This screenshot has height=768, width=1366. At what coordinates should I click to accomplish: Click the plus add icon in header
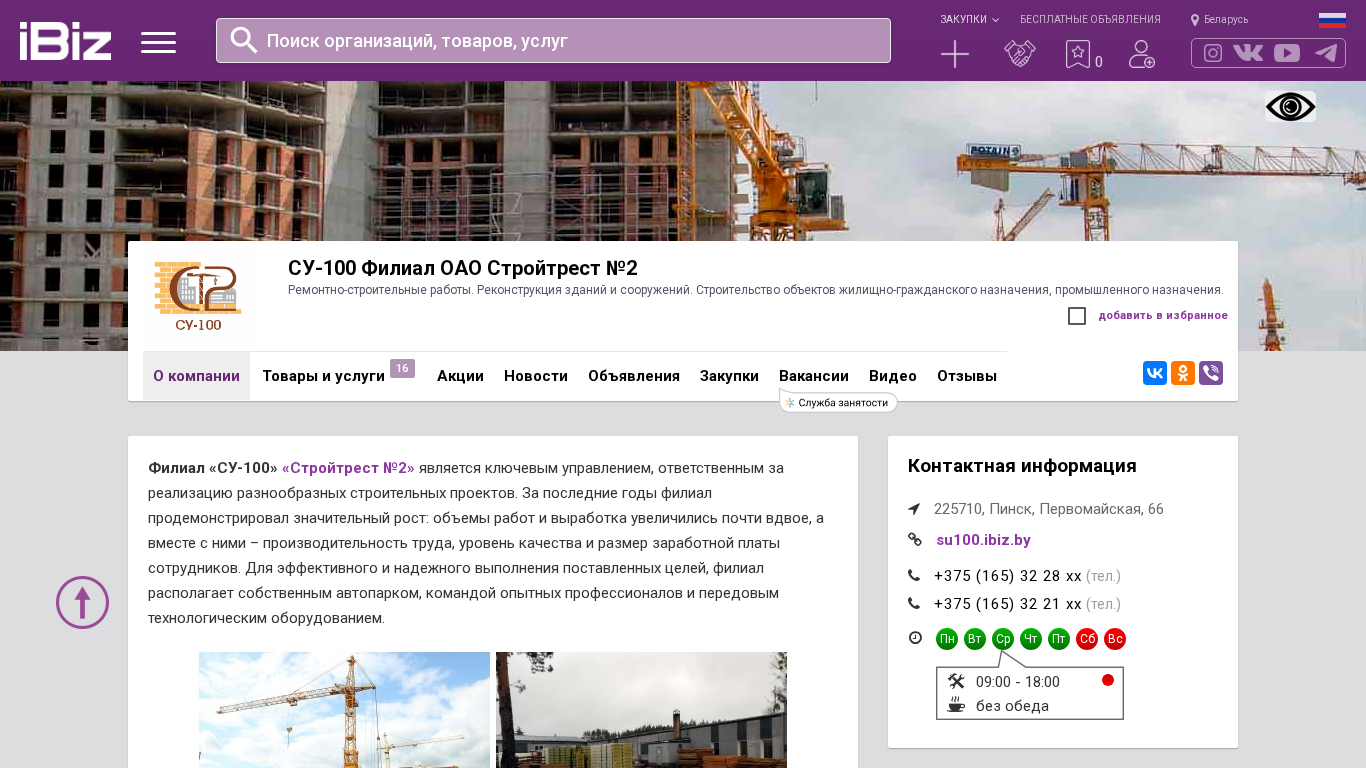tap(955, 54)
